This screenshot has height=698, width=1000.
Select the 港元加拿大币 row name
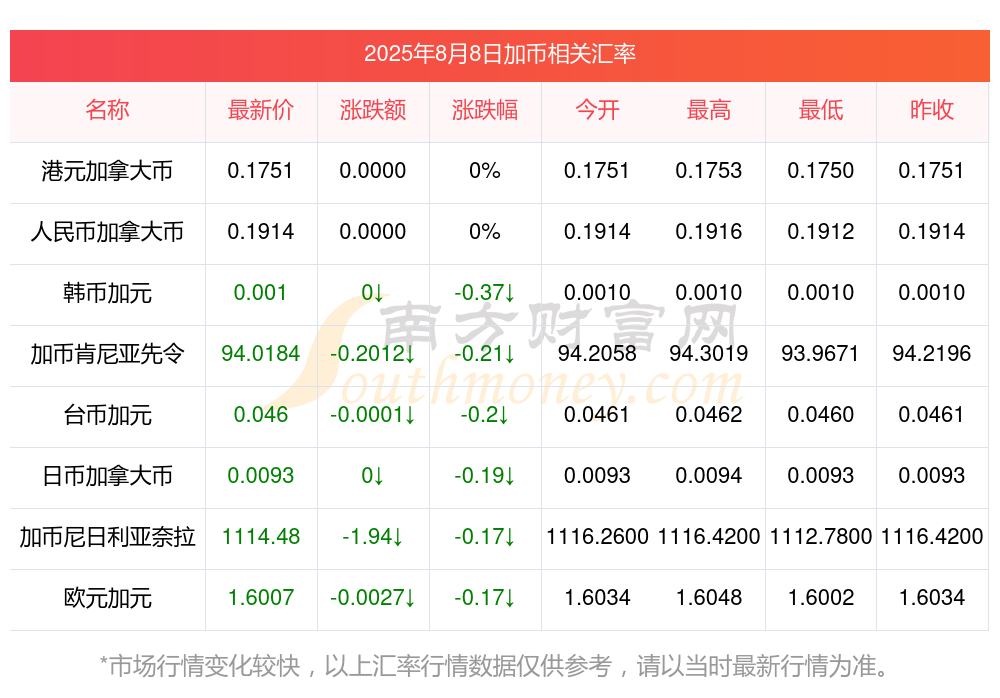point(107,171)
